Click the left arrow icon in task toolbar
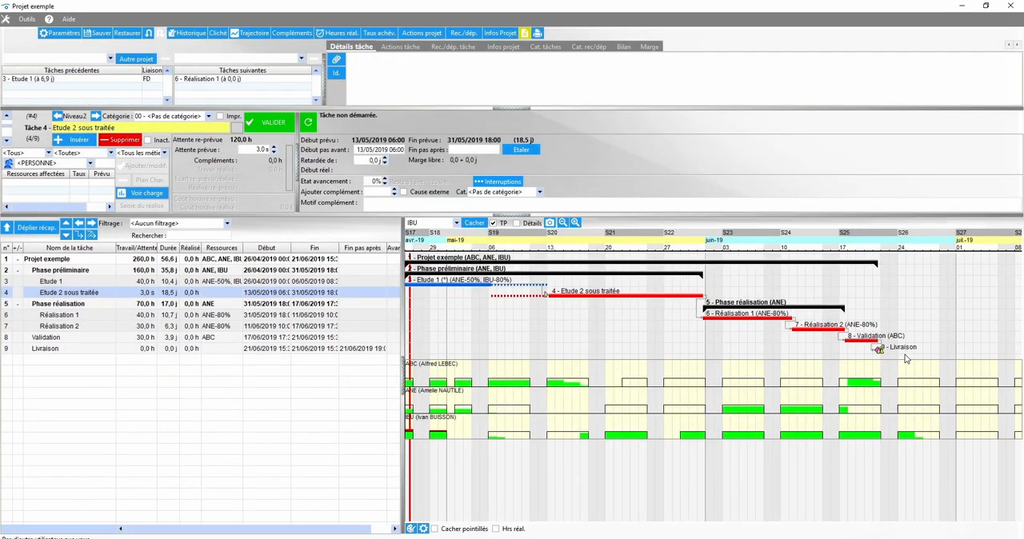 coord(78,223)
